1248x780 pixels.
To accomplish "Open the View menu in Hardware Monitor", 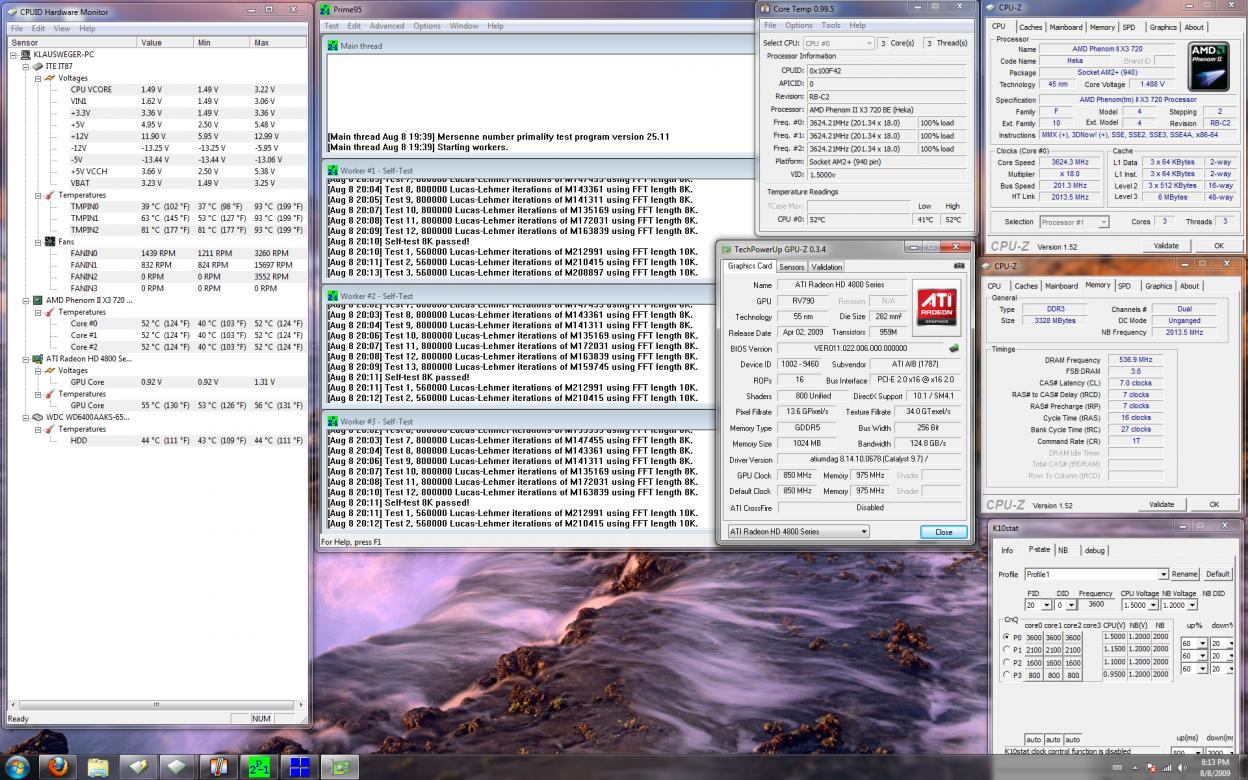I will (61, 28).
